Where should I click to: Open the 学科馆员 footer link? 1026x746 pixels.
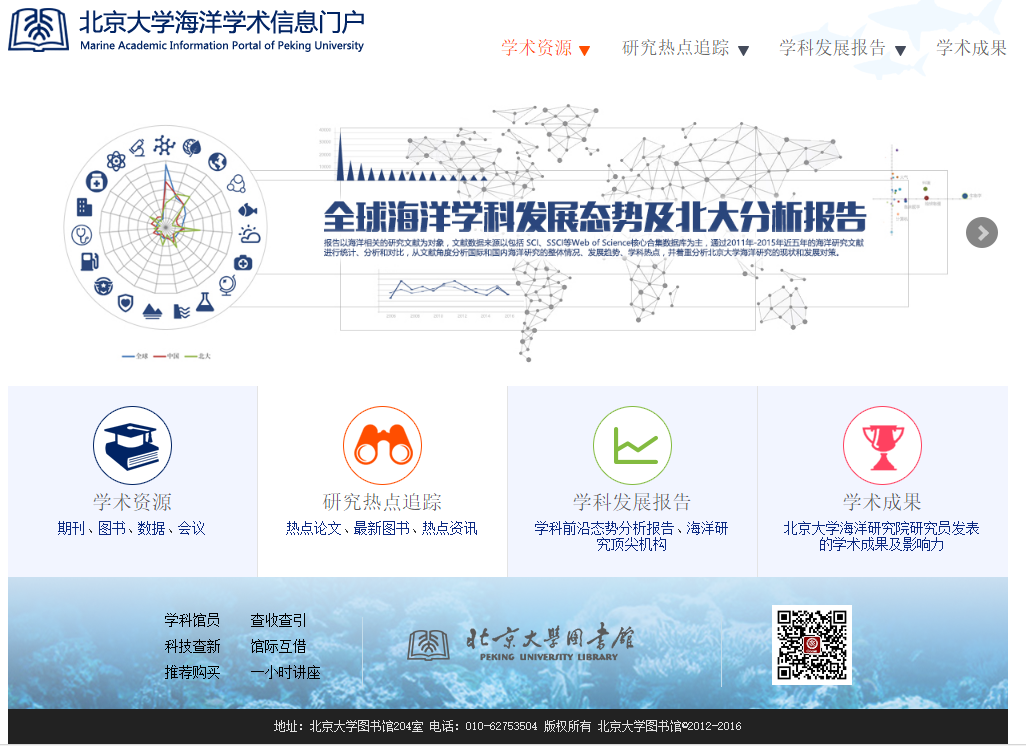click(192, 620)
